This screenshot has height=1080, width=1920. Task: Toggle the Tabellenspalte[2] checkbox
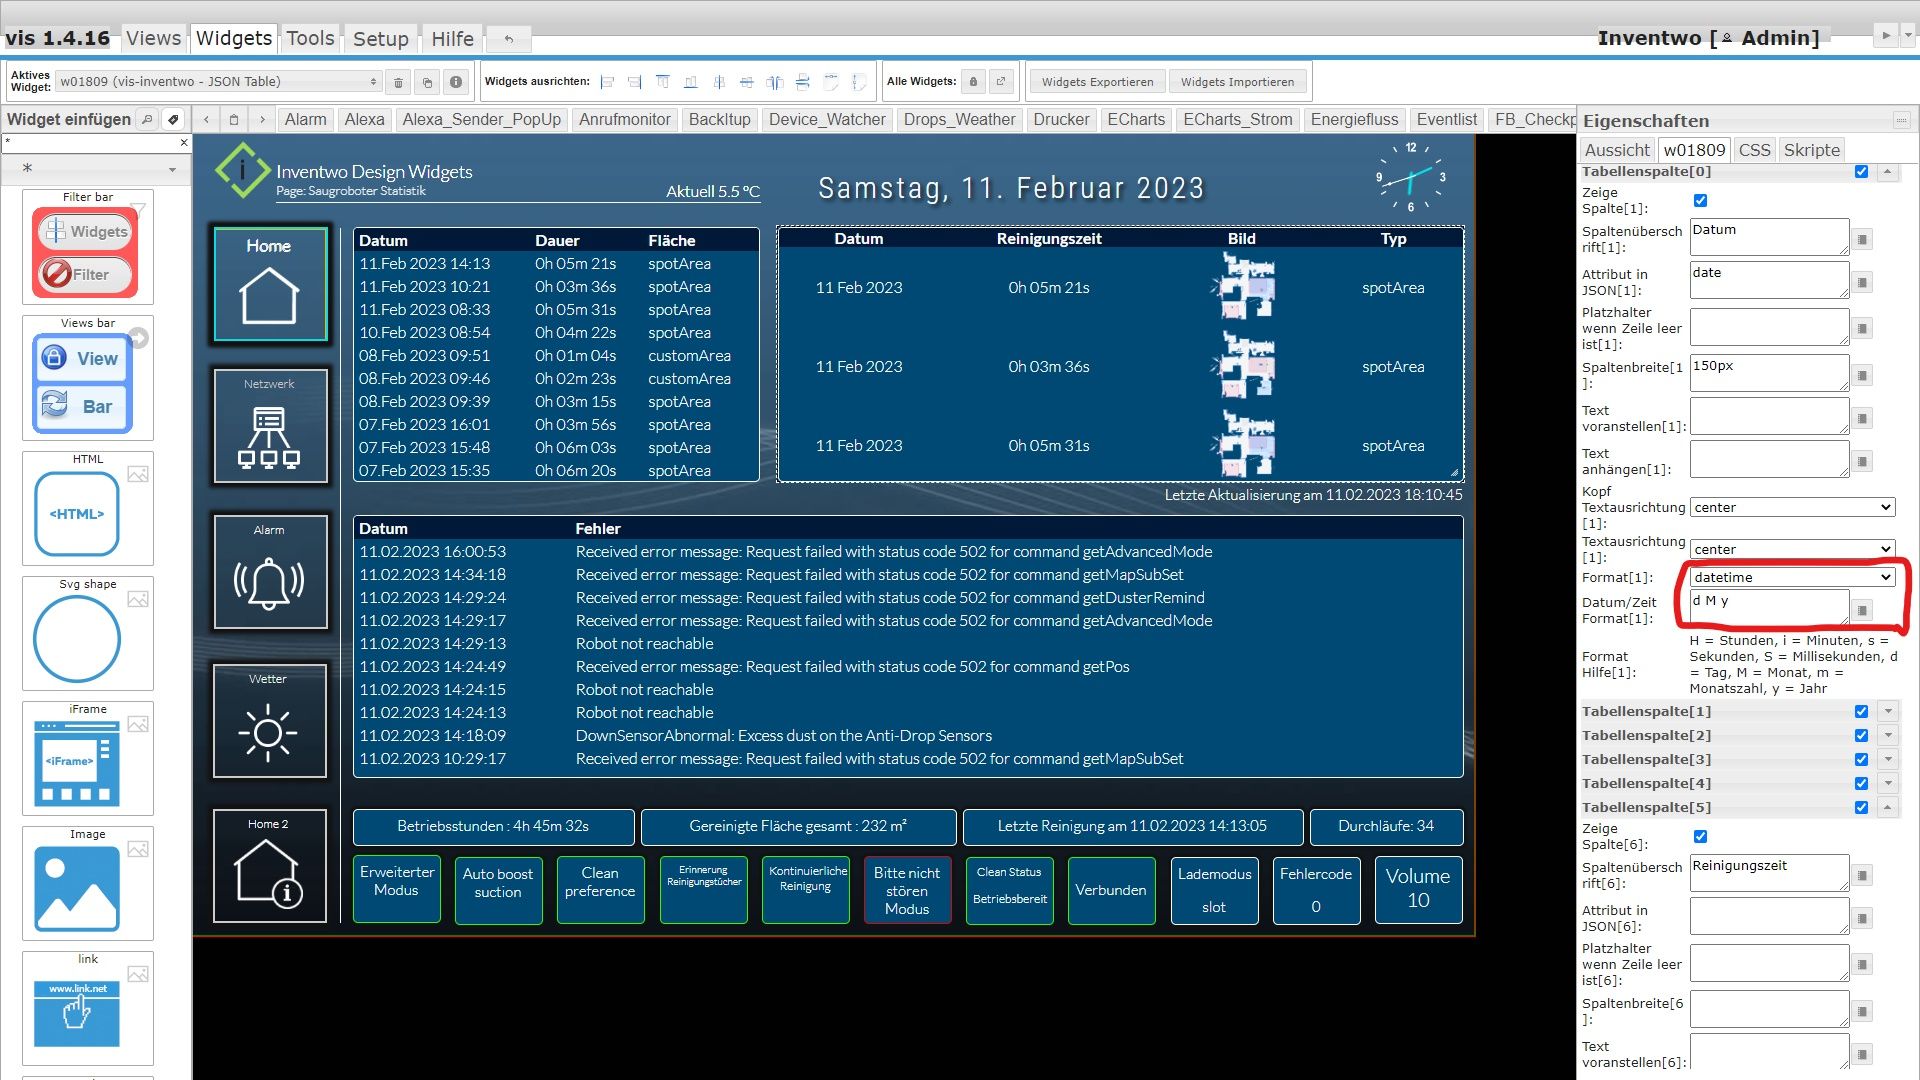point(1861,736)
